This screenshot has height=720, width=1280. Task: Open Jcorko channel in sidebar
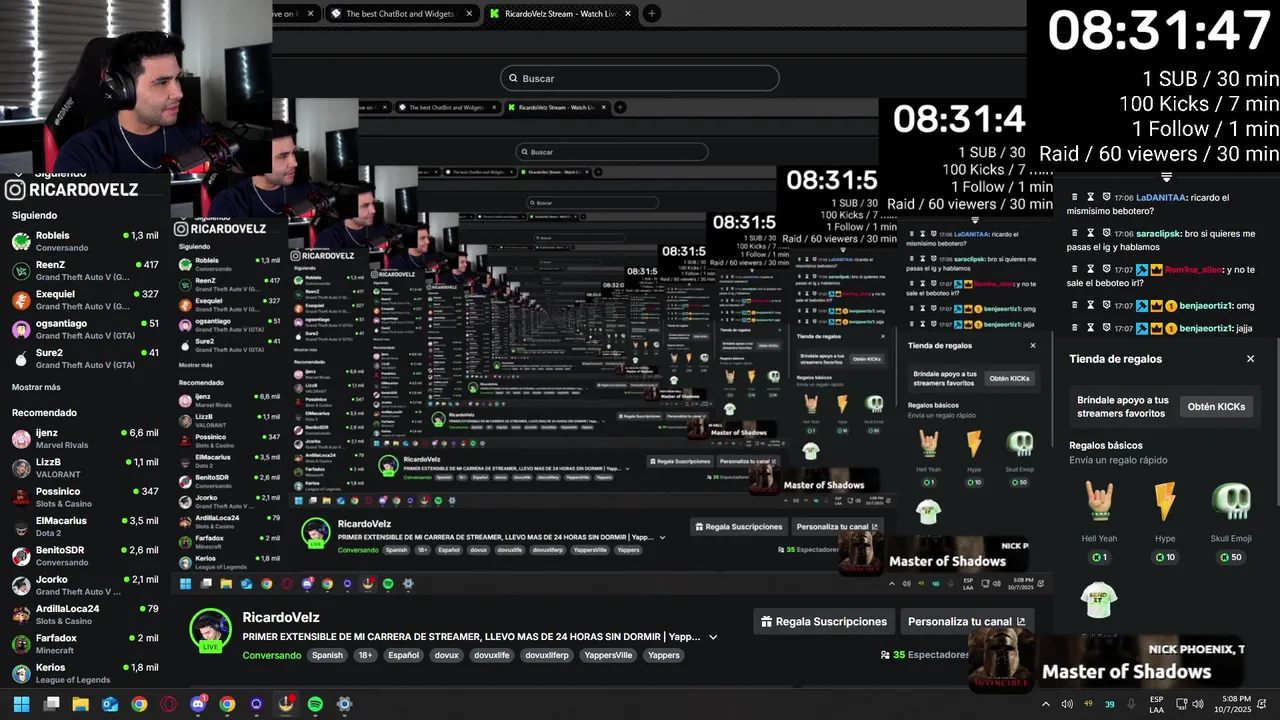(85, 585)
